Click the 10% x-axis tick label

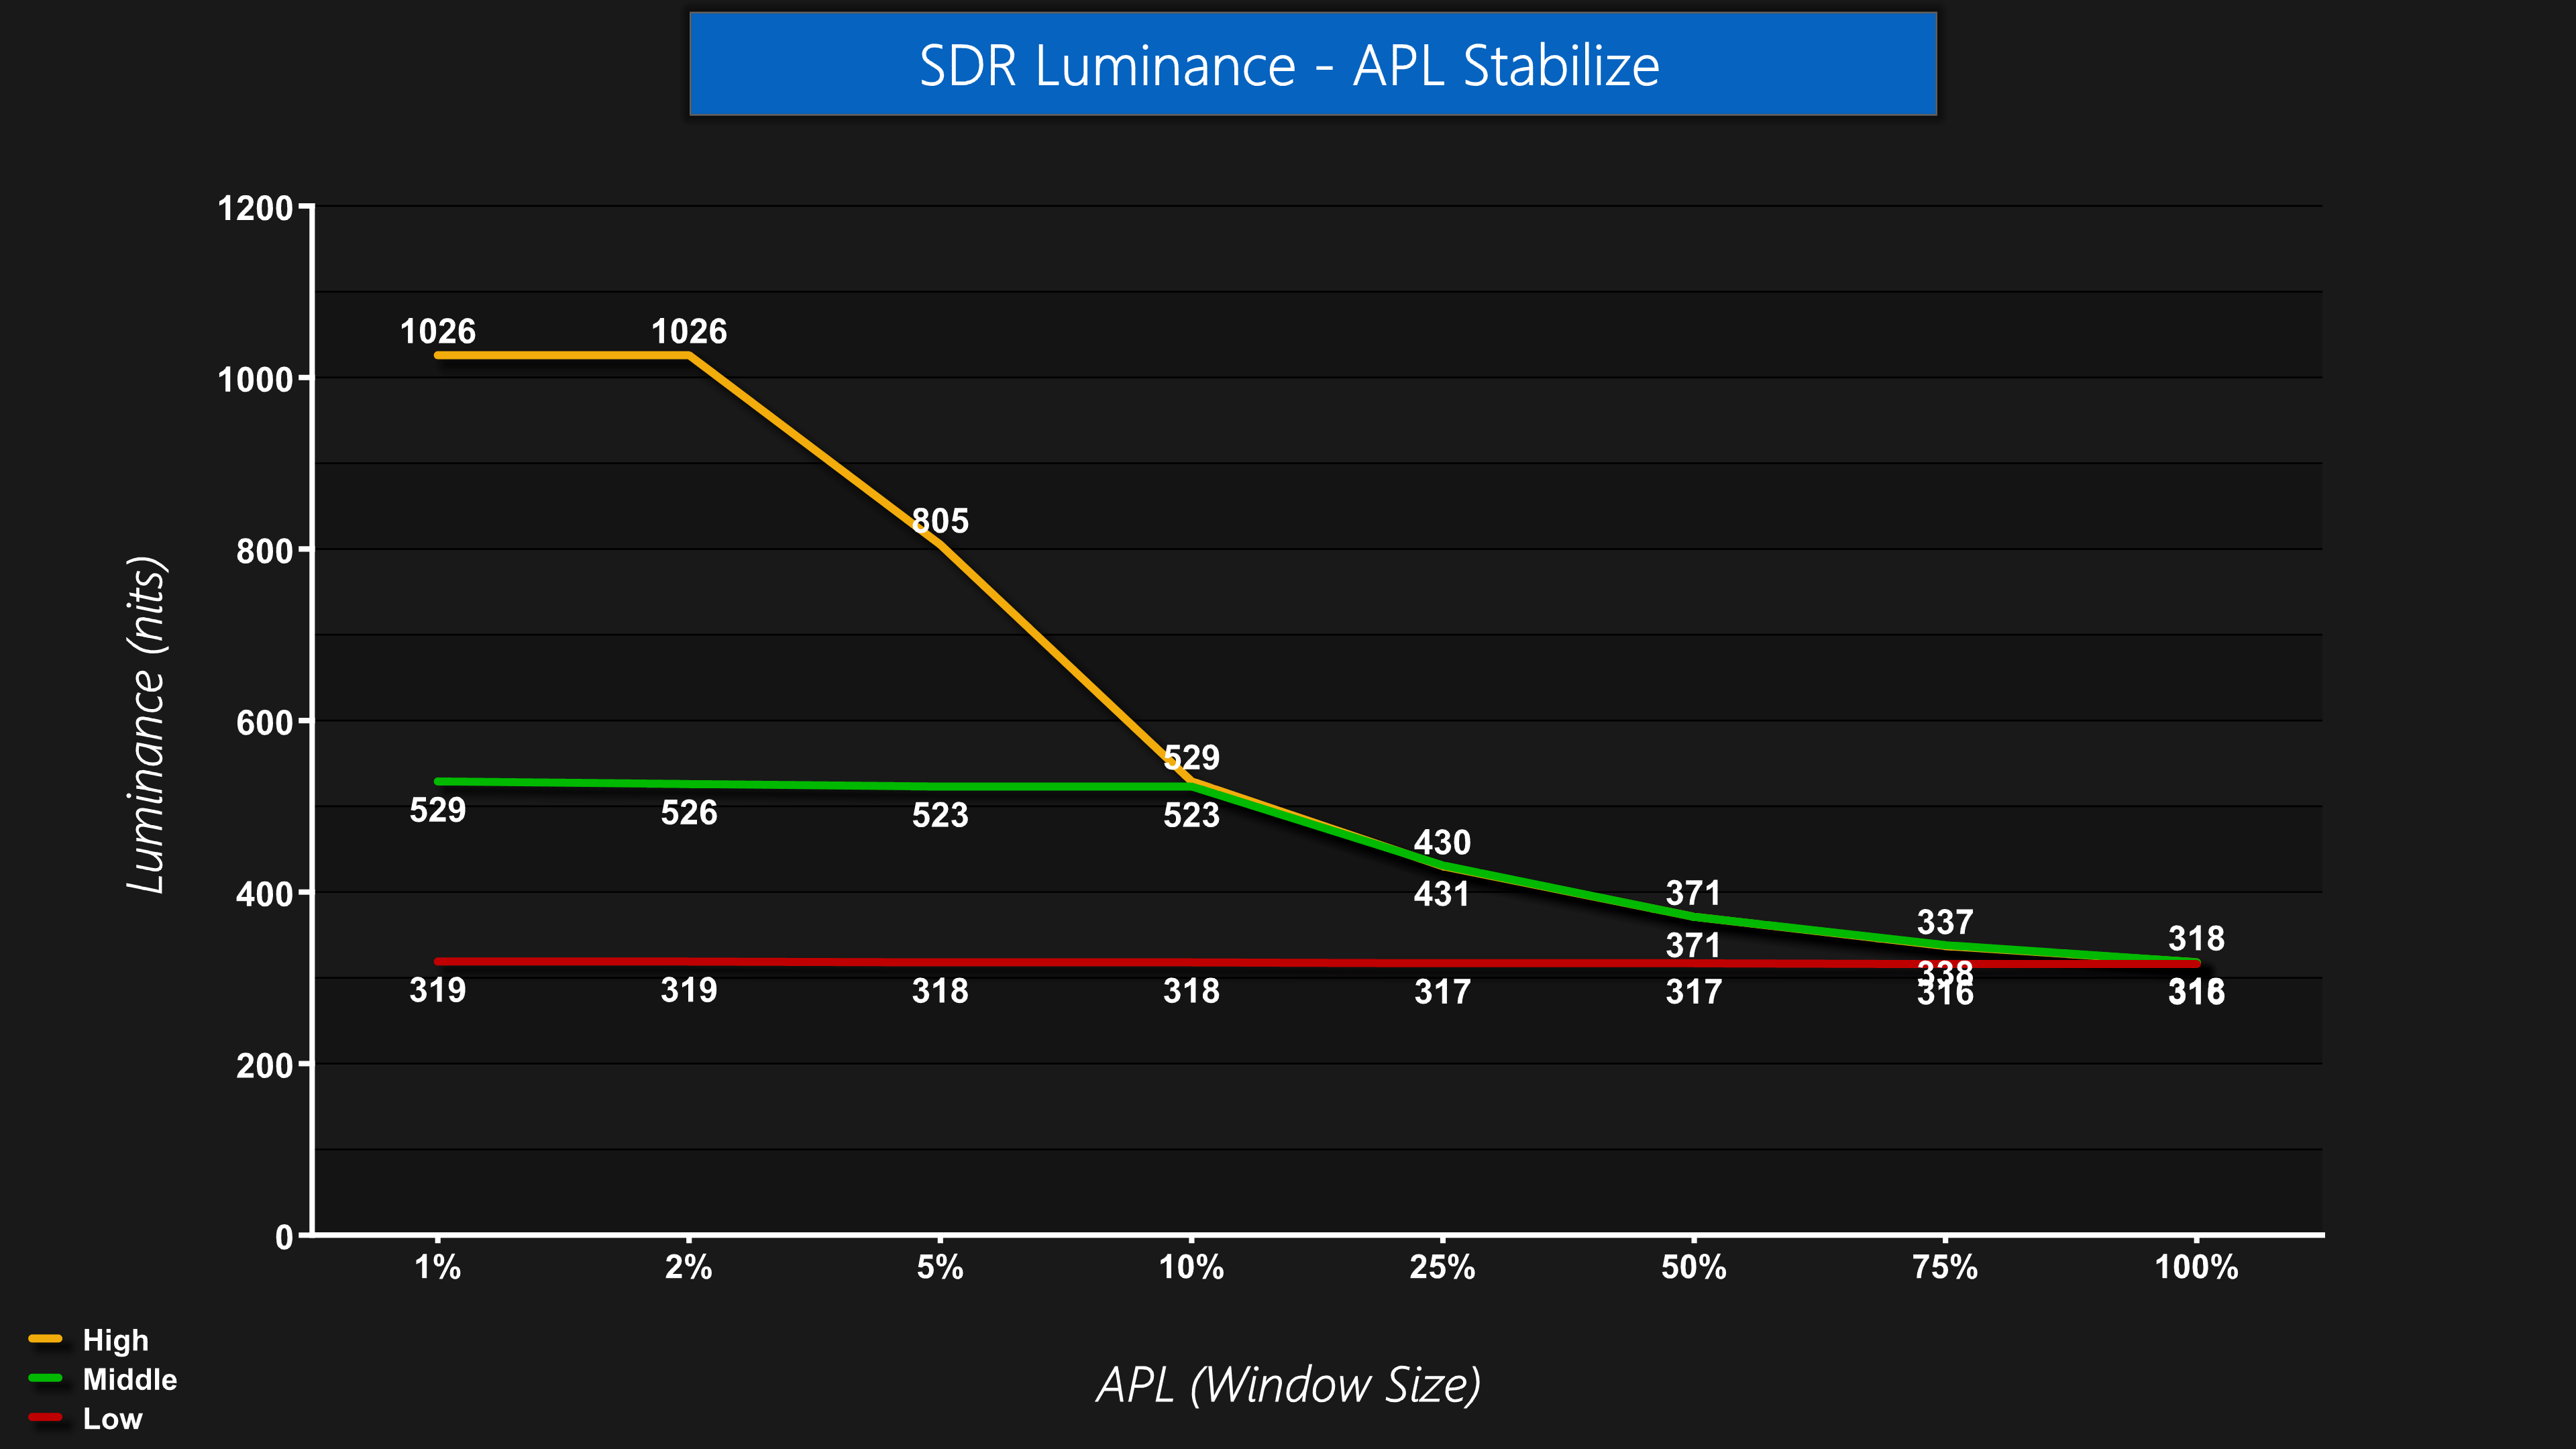tap(1191, 1267)
